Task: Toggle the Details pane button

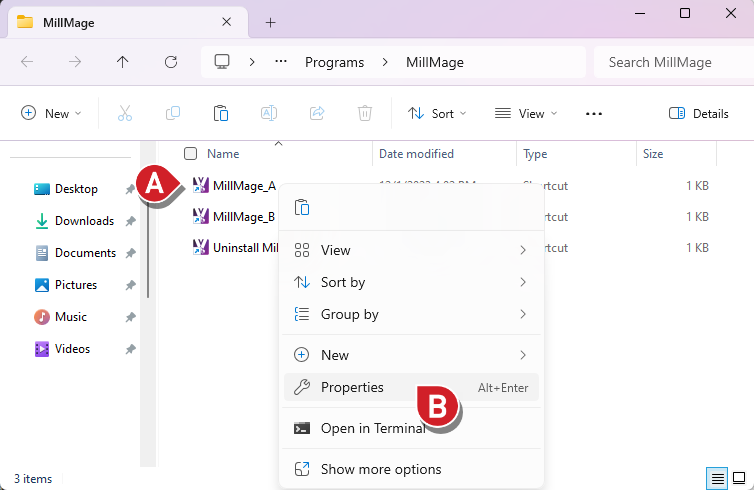Action: click(x=698, y=113)
